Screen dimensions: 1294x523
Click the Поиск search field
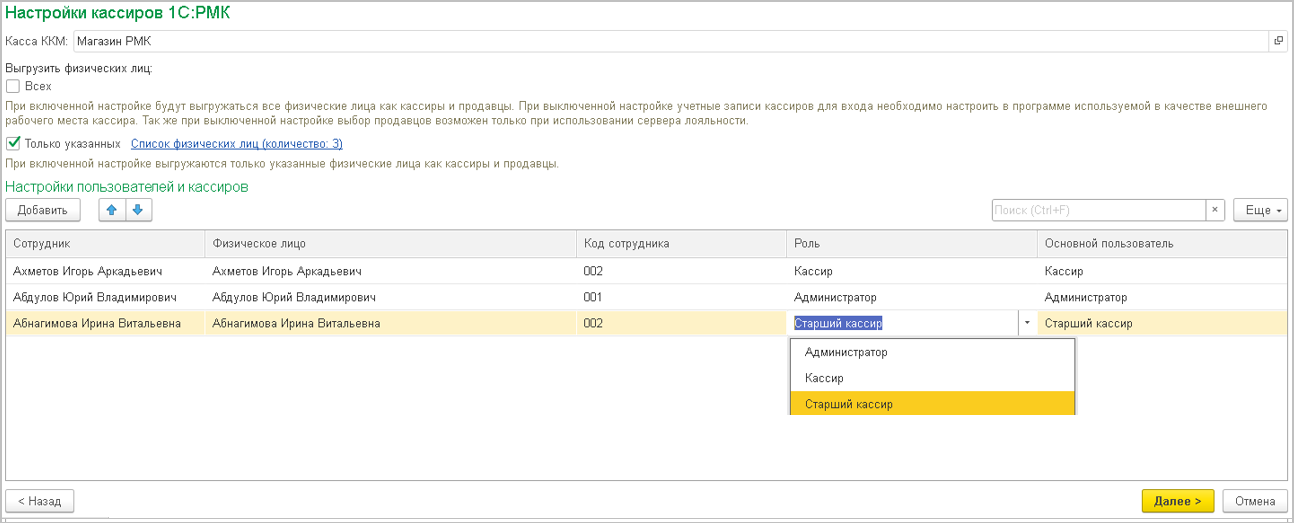[x=1097, y=210]
